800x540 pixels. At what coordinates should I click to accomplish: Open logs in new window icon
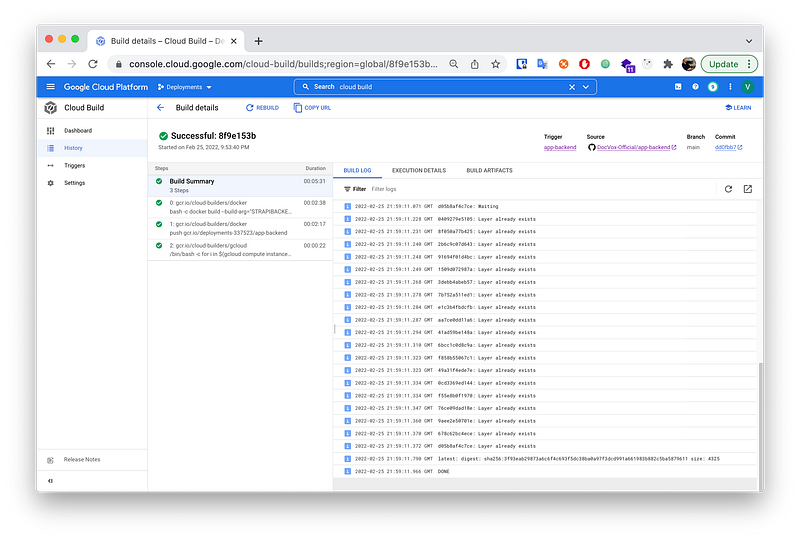pyautogui.click(x=747, y=189)
